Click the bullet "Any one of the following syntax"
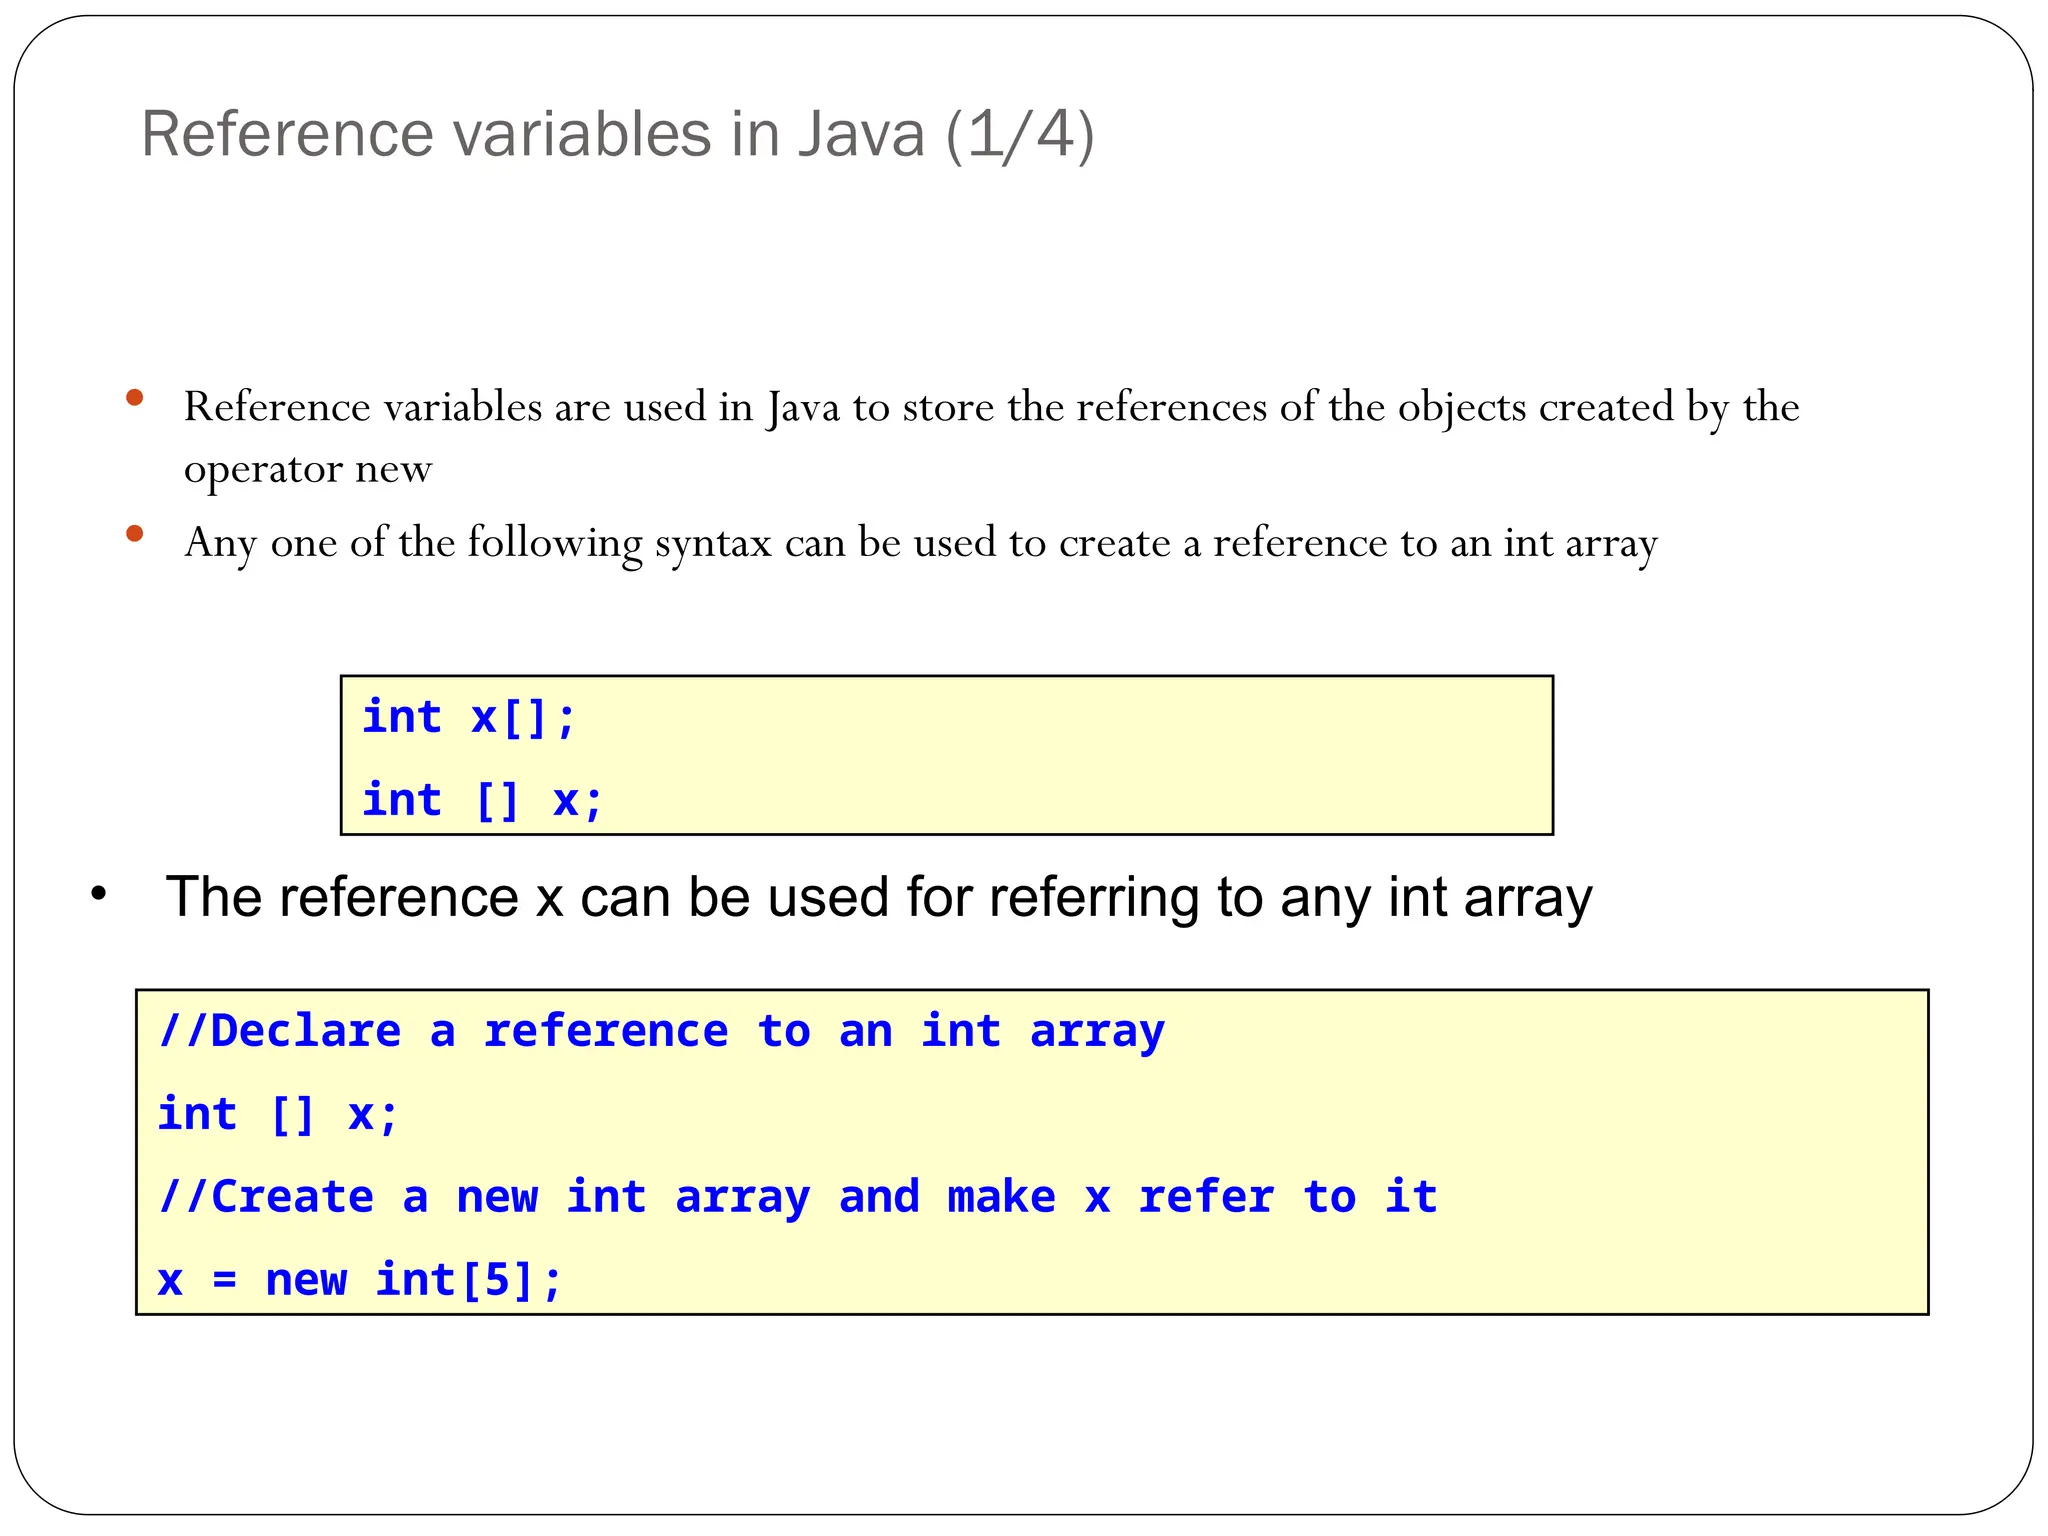 (x=920, y=545)
